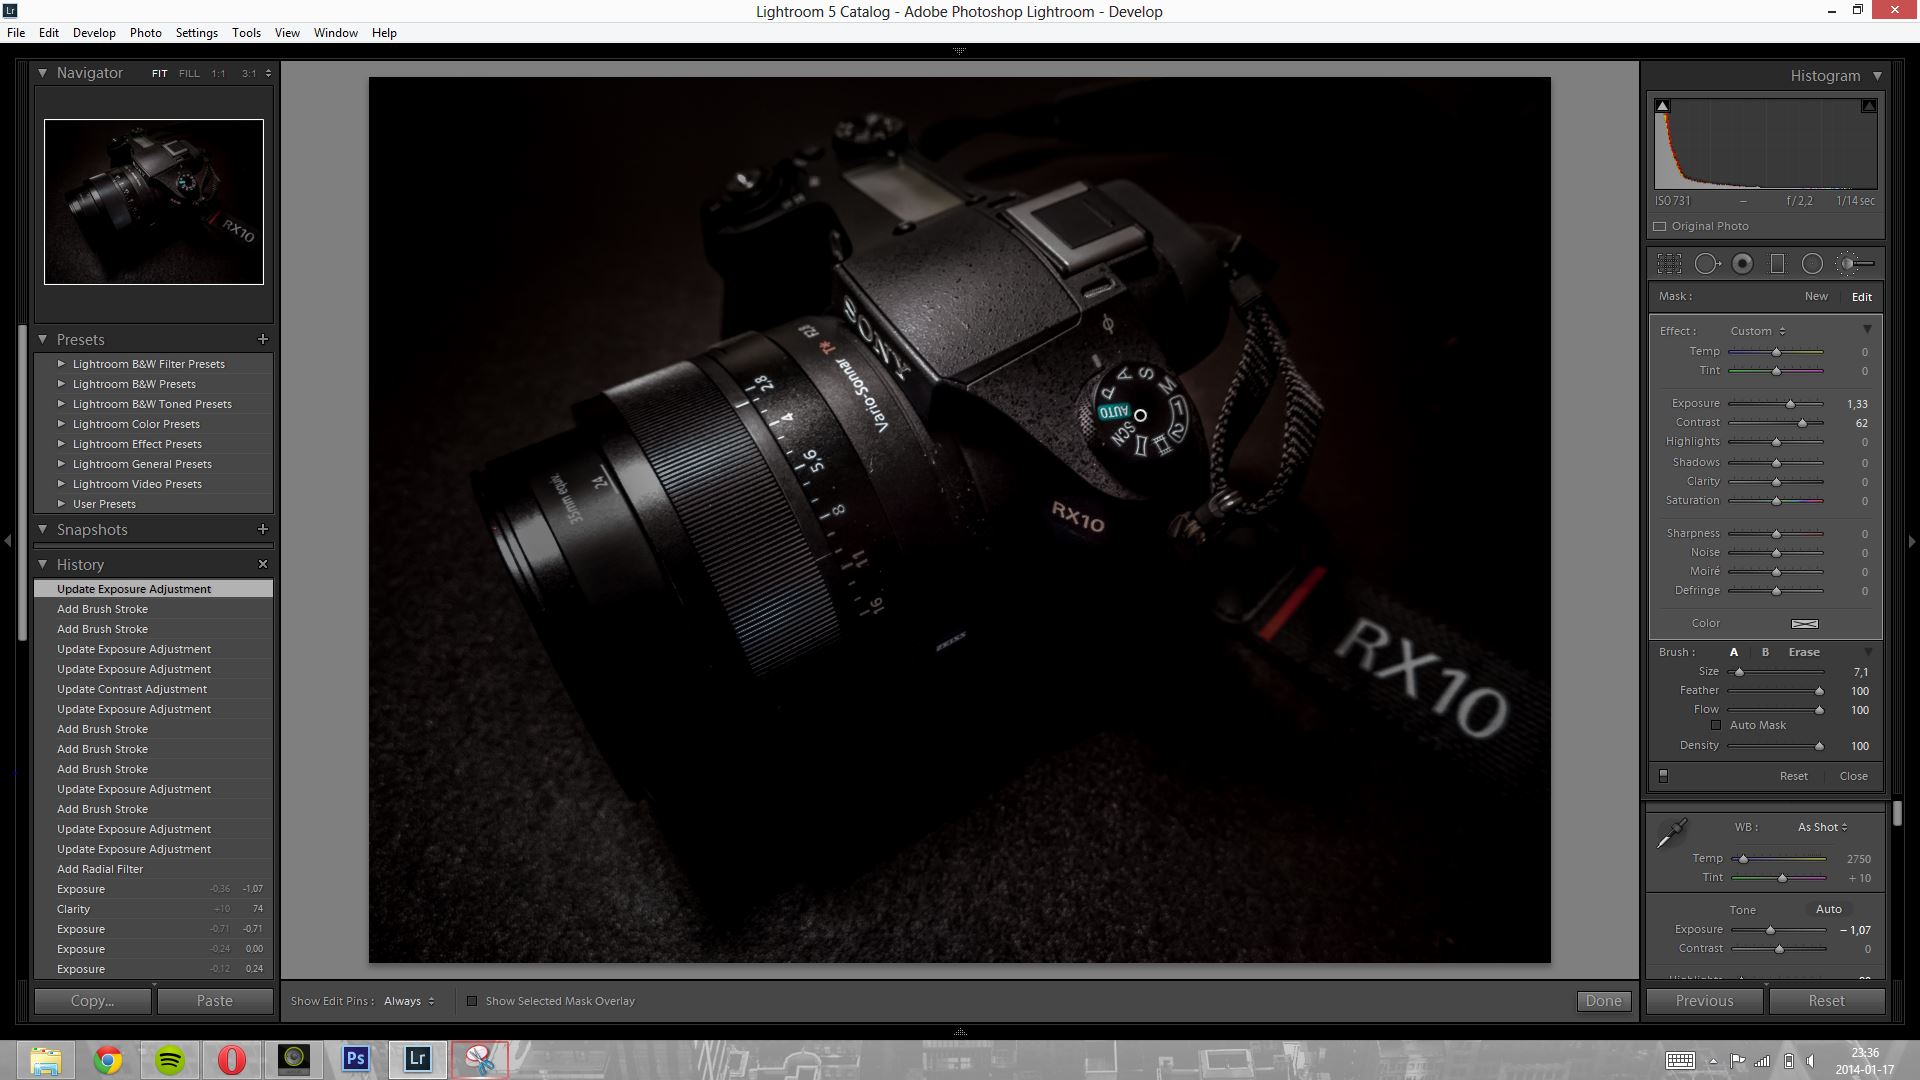Screen dimensions: 1920x1080
Task: Open Photoshop from the taskbar
Action: [355, 1059]
